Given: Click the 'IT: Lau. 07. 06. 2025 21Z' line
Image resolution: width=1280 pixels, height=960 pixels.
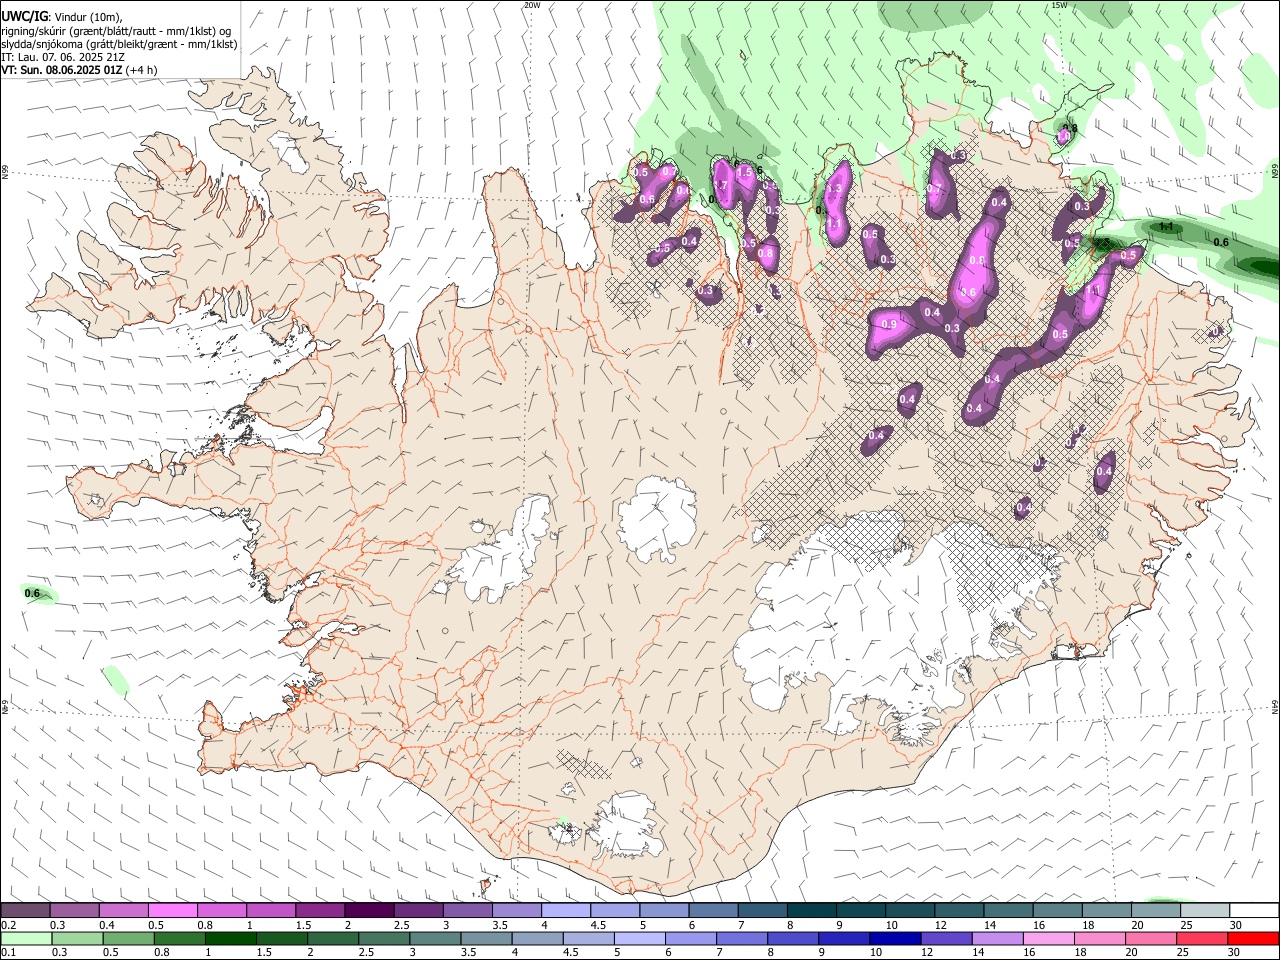Looking at the screenshot, I should point(63,57).
